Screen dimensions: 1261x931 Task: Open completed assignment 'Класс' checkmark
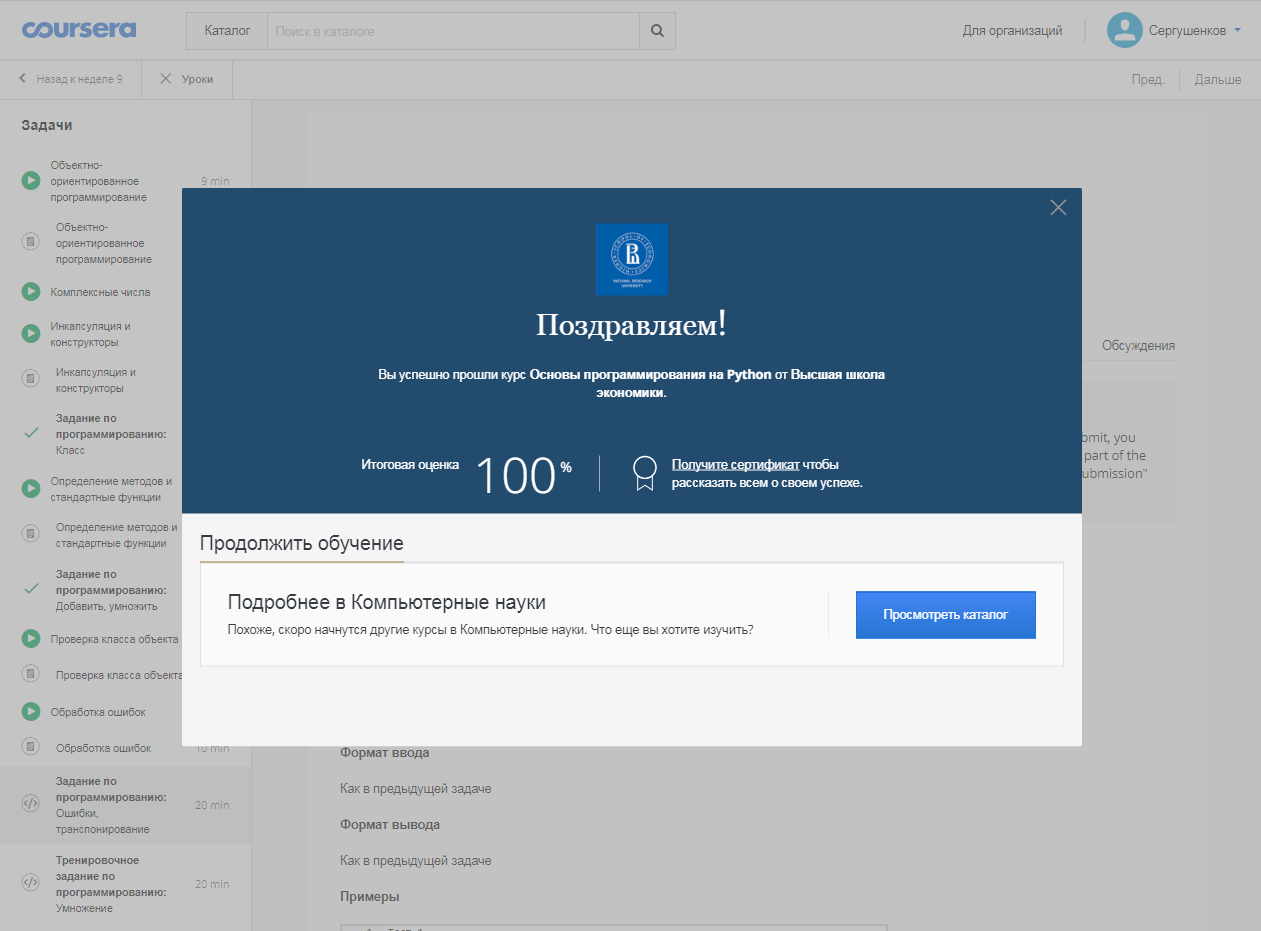31,434
